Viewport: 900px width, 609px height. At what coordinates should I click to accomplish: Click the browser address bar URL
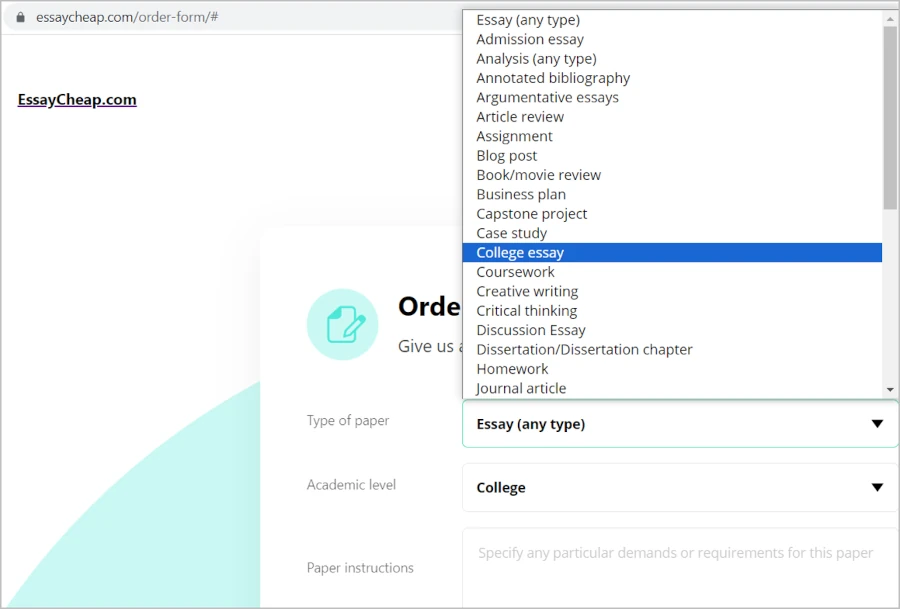[127, 17]
